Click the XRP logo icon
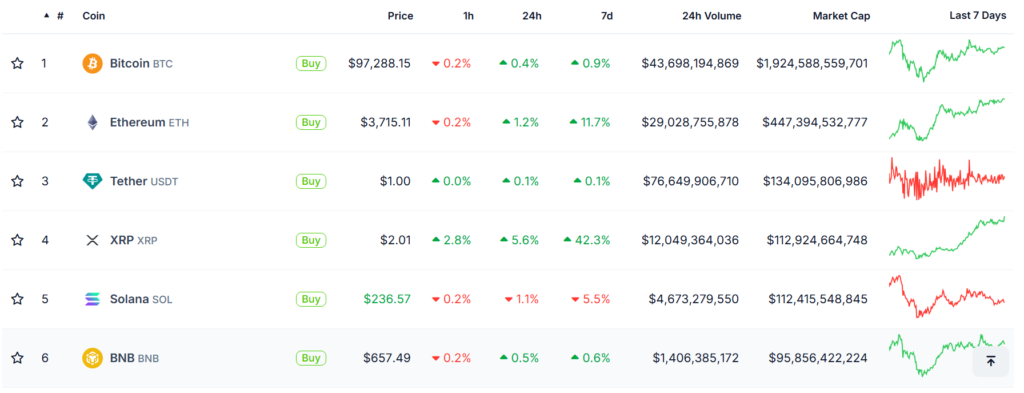Screen dimensions: 1024x393 92,240
